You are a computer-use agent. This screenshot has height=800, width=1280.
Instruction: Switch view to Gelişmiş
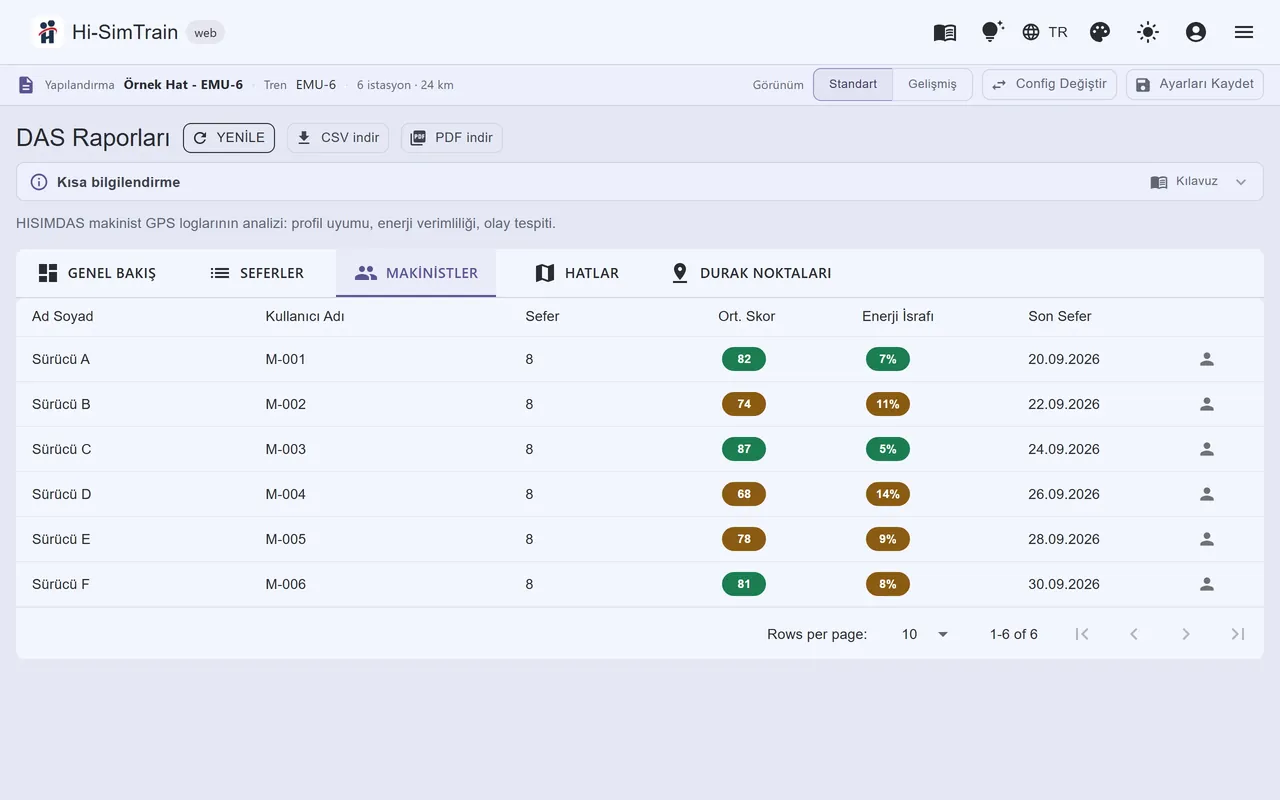point(932,84)
